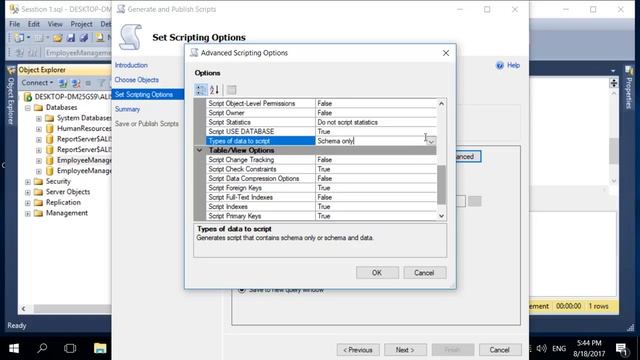Cancel the Advanced Scripting Options dialog

424,273
